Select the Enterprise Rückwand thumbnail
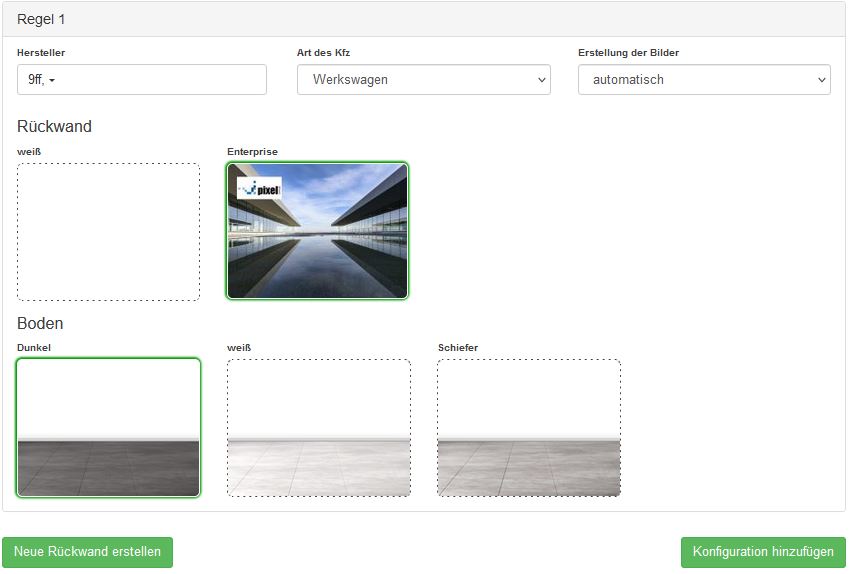The height and width of the screenshot is (574, 854). pyautogui.click(x=318, y=231)
